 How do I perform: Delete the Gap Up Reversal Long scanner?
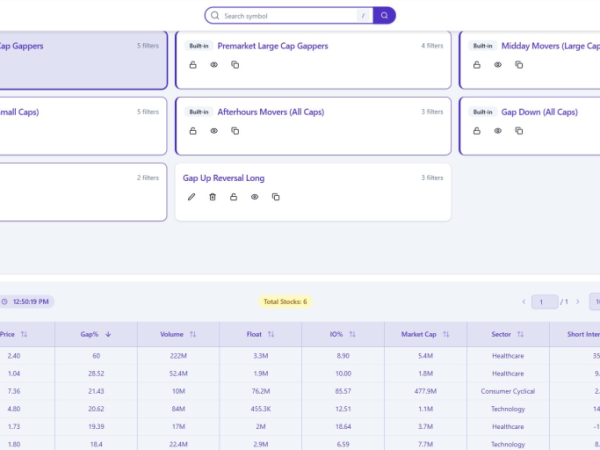coord(213,197)
